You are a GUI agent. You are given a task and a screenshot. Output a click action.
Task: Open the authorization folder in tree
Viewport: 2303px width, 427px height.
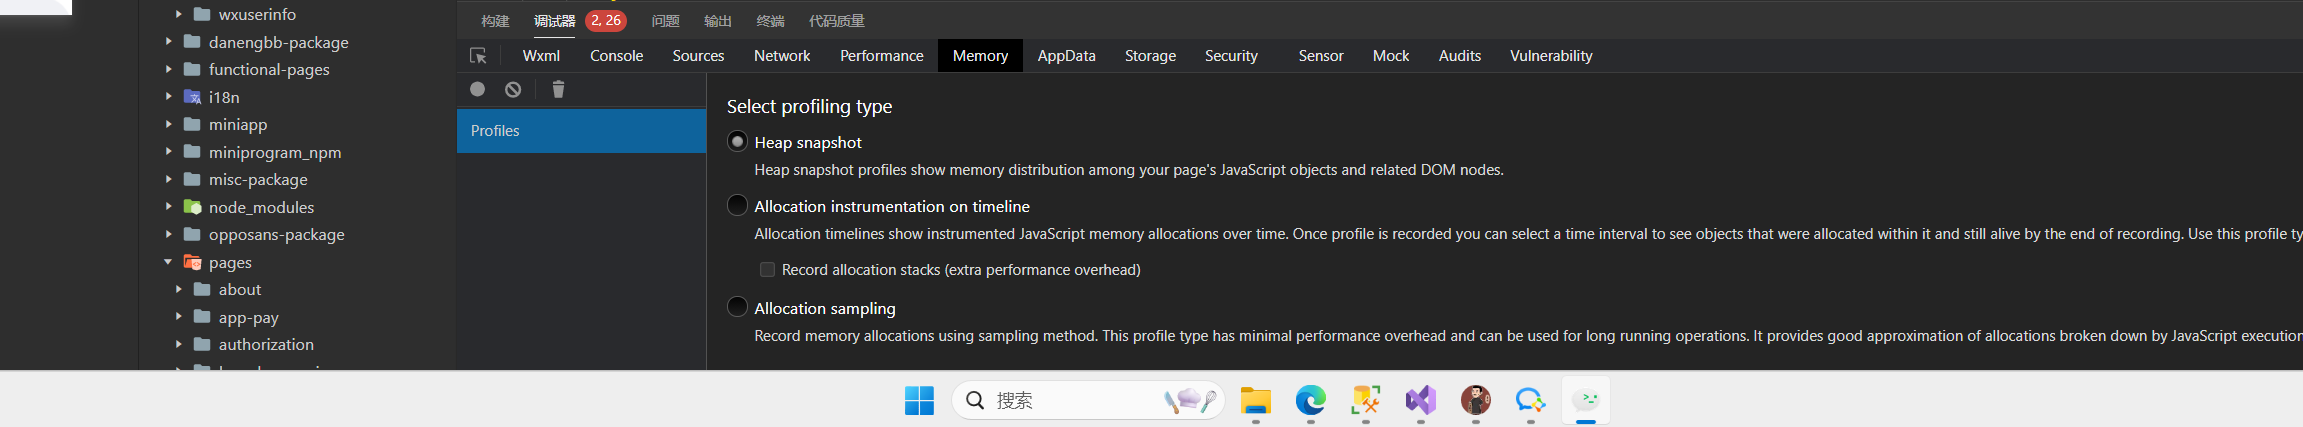(266, 344)
